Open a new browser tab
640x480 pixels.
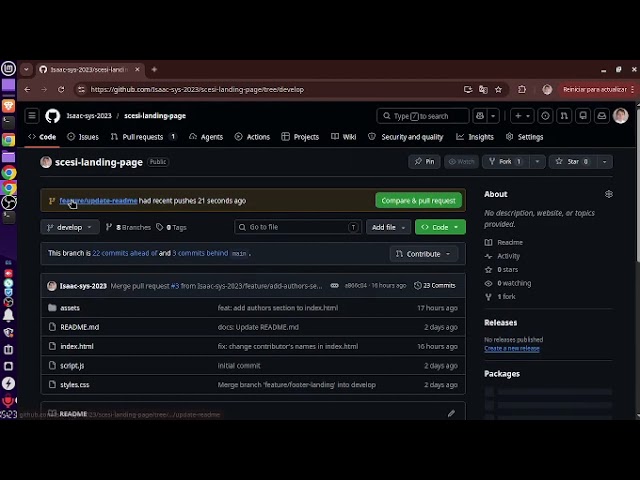pyautogui.click(x=154, y=69)
